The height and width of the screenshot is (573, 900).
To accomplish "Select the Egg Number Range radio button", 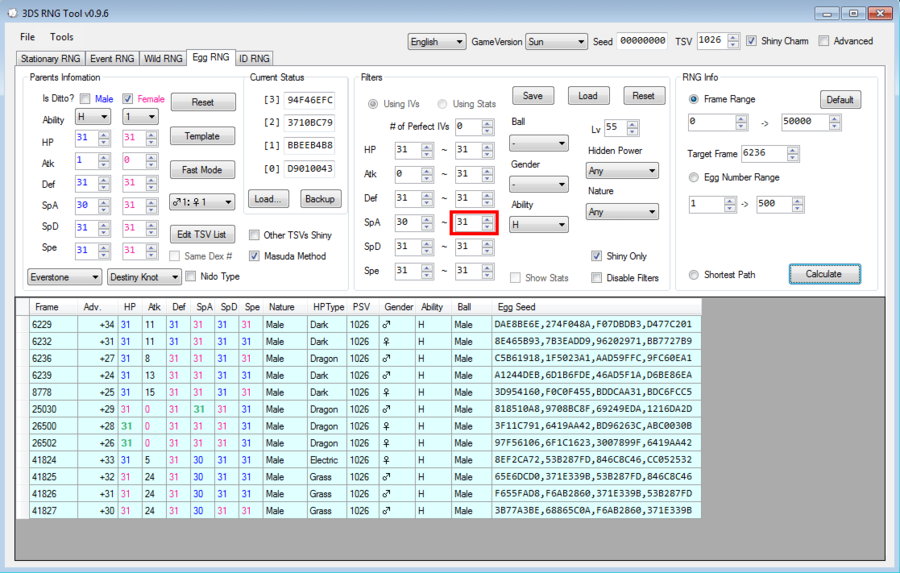I will coord(693,177).
